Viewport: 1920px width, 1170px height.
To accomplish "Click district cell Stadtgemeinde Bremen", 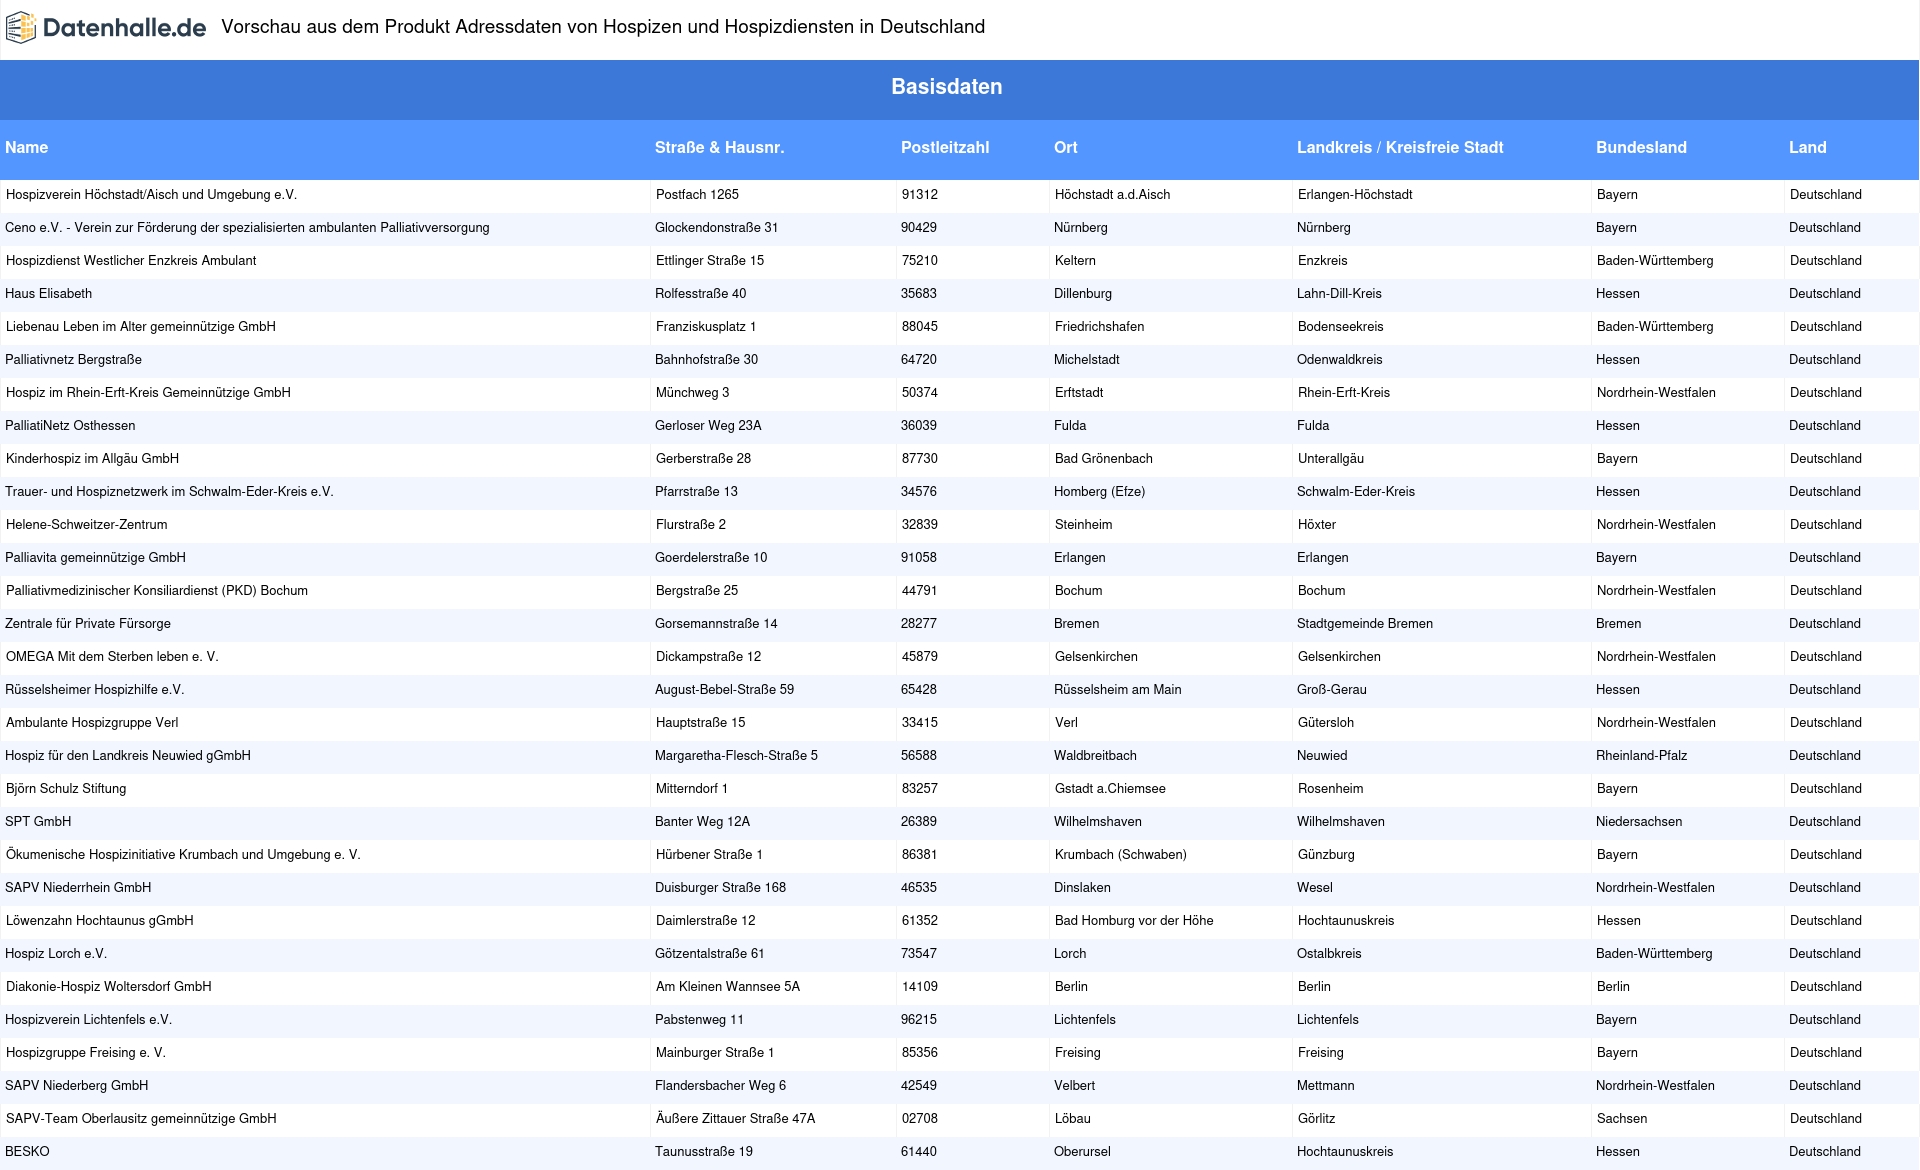I will pos(1365,624).
